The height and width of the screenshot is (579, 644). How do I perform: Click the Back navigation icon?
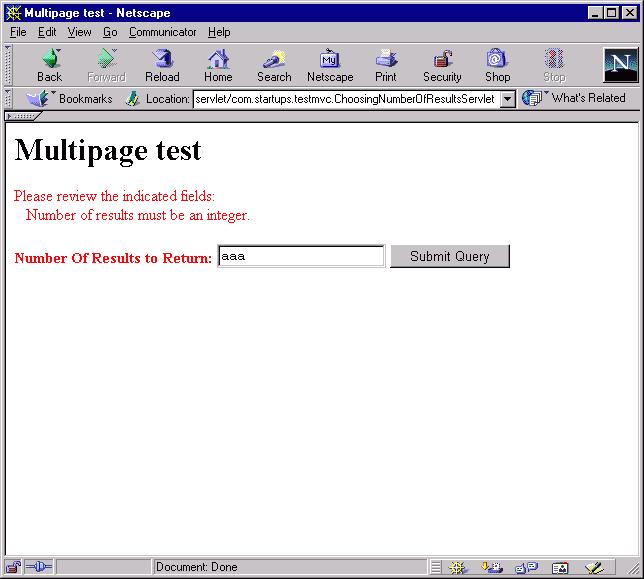pos(49,65)
